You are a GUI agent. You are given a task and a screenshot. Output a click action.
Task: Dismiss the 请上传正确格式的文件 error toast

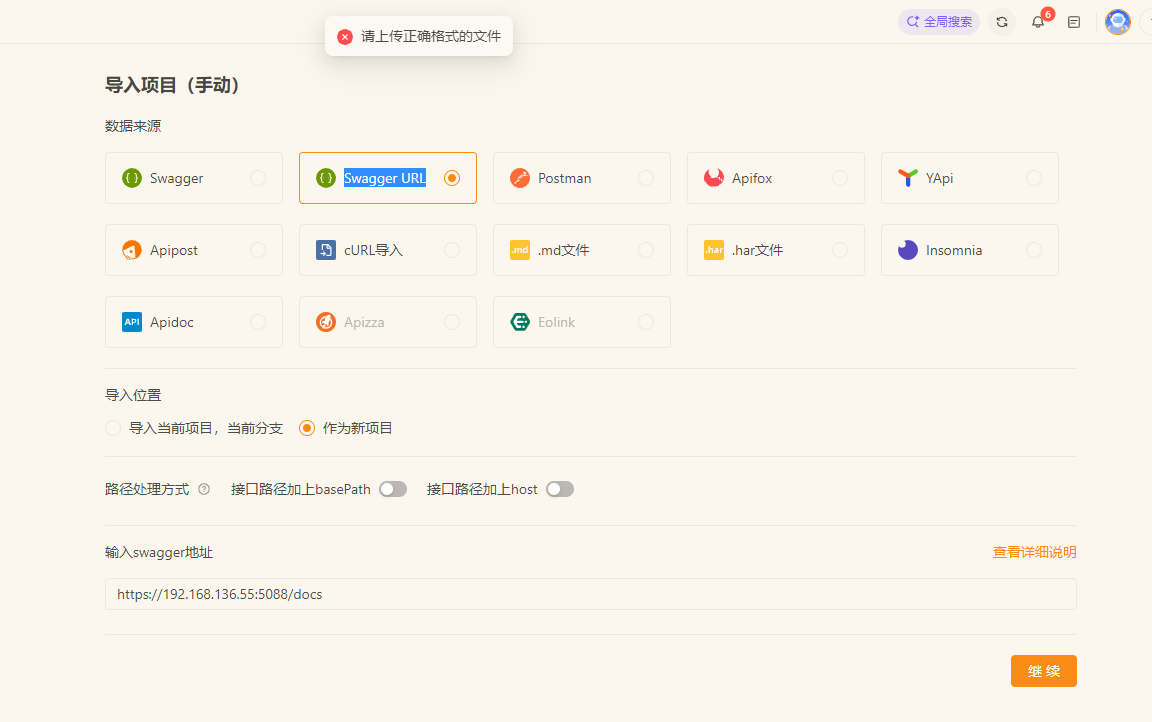[x=344, y=35]
